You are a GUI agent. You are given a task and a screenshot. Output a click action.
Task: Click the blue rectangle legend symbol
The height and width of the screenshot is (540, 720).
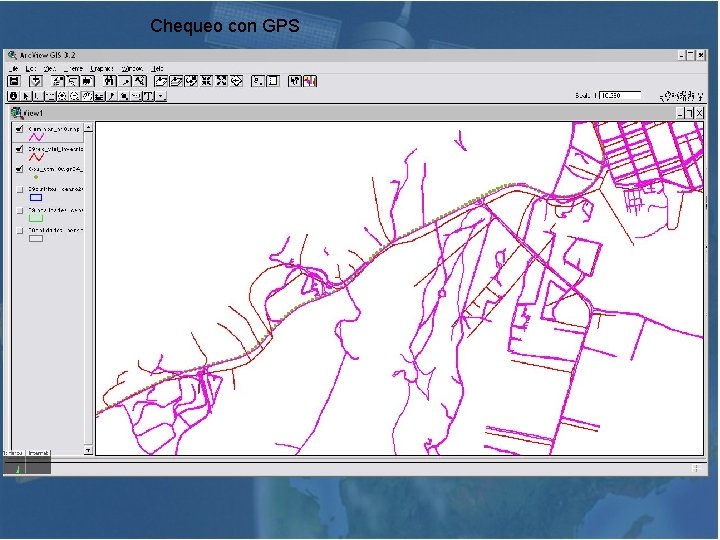pos(36,197)
